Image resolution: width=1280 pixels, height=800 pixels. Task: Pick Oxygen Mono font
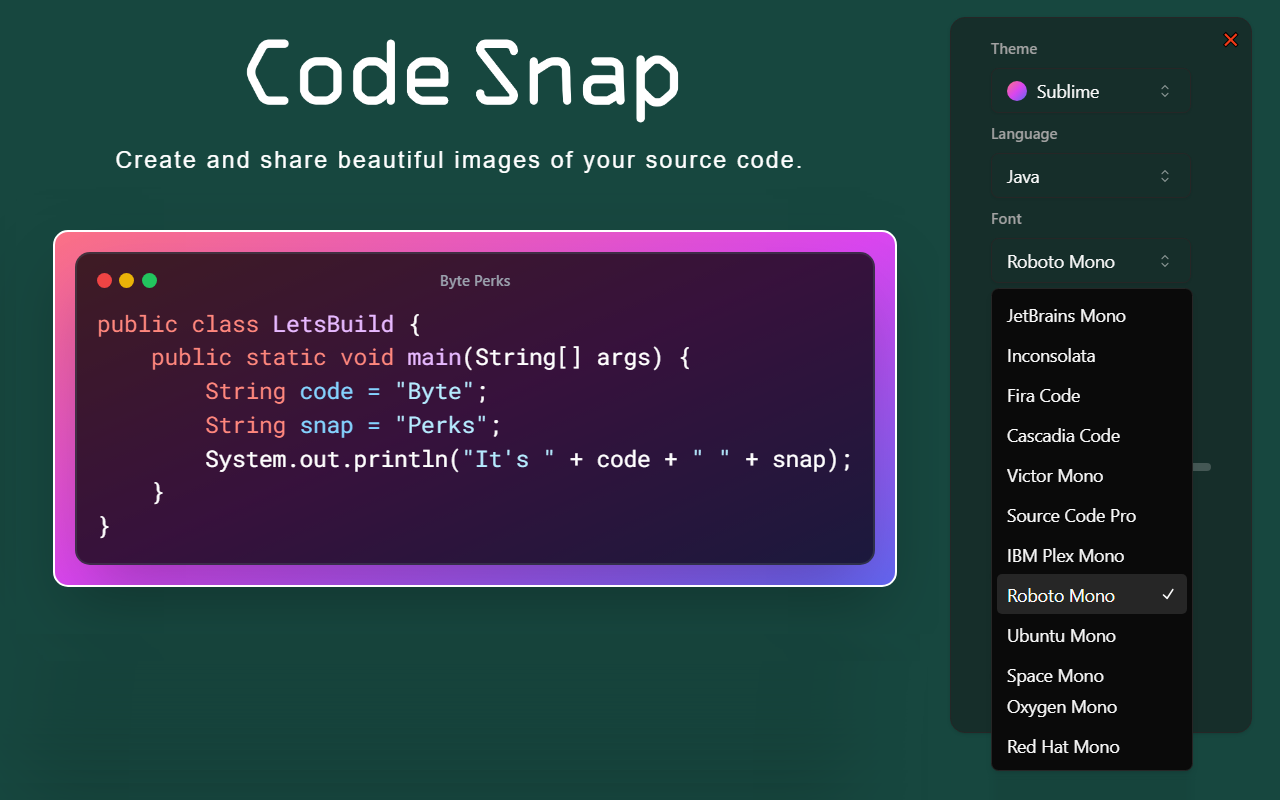coord(1092,706)
